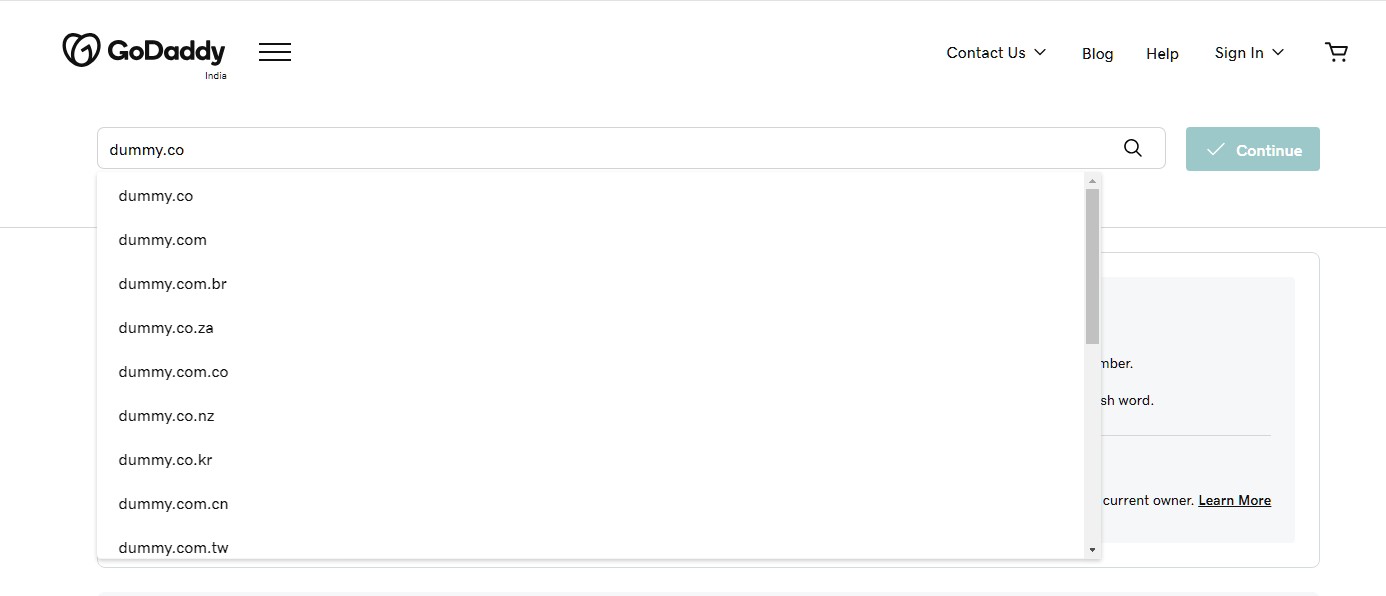Expand the Sign In dropdown
This screenshot has height=596, width=1386.
pos(1249,53)
